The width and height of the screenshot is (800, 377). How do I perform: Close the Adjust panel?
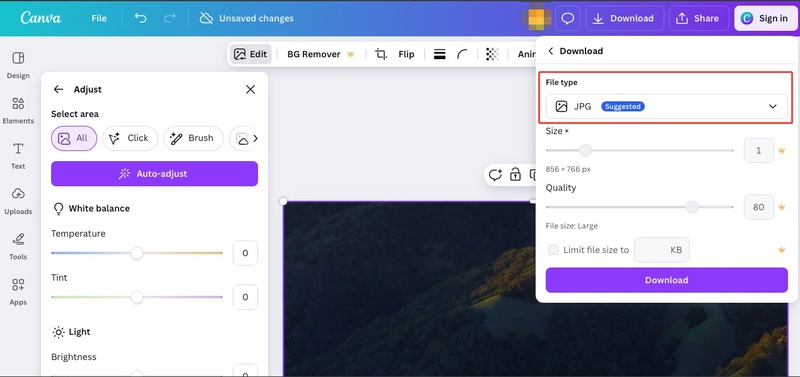coord(250,89)
